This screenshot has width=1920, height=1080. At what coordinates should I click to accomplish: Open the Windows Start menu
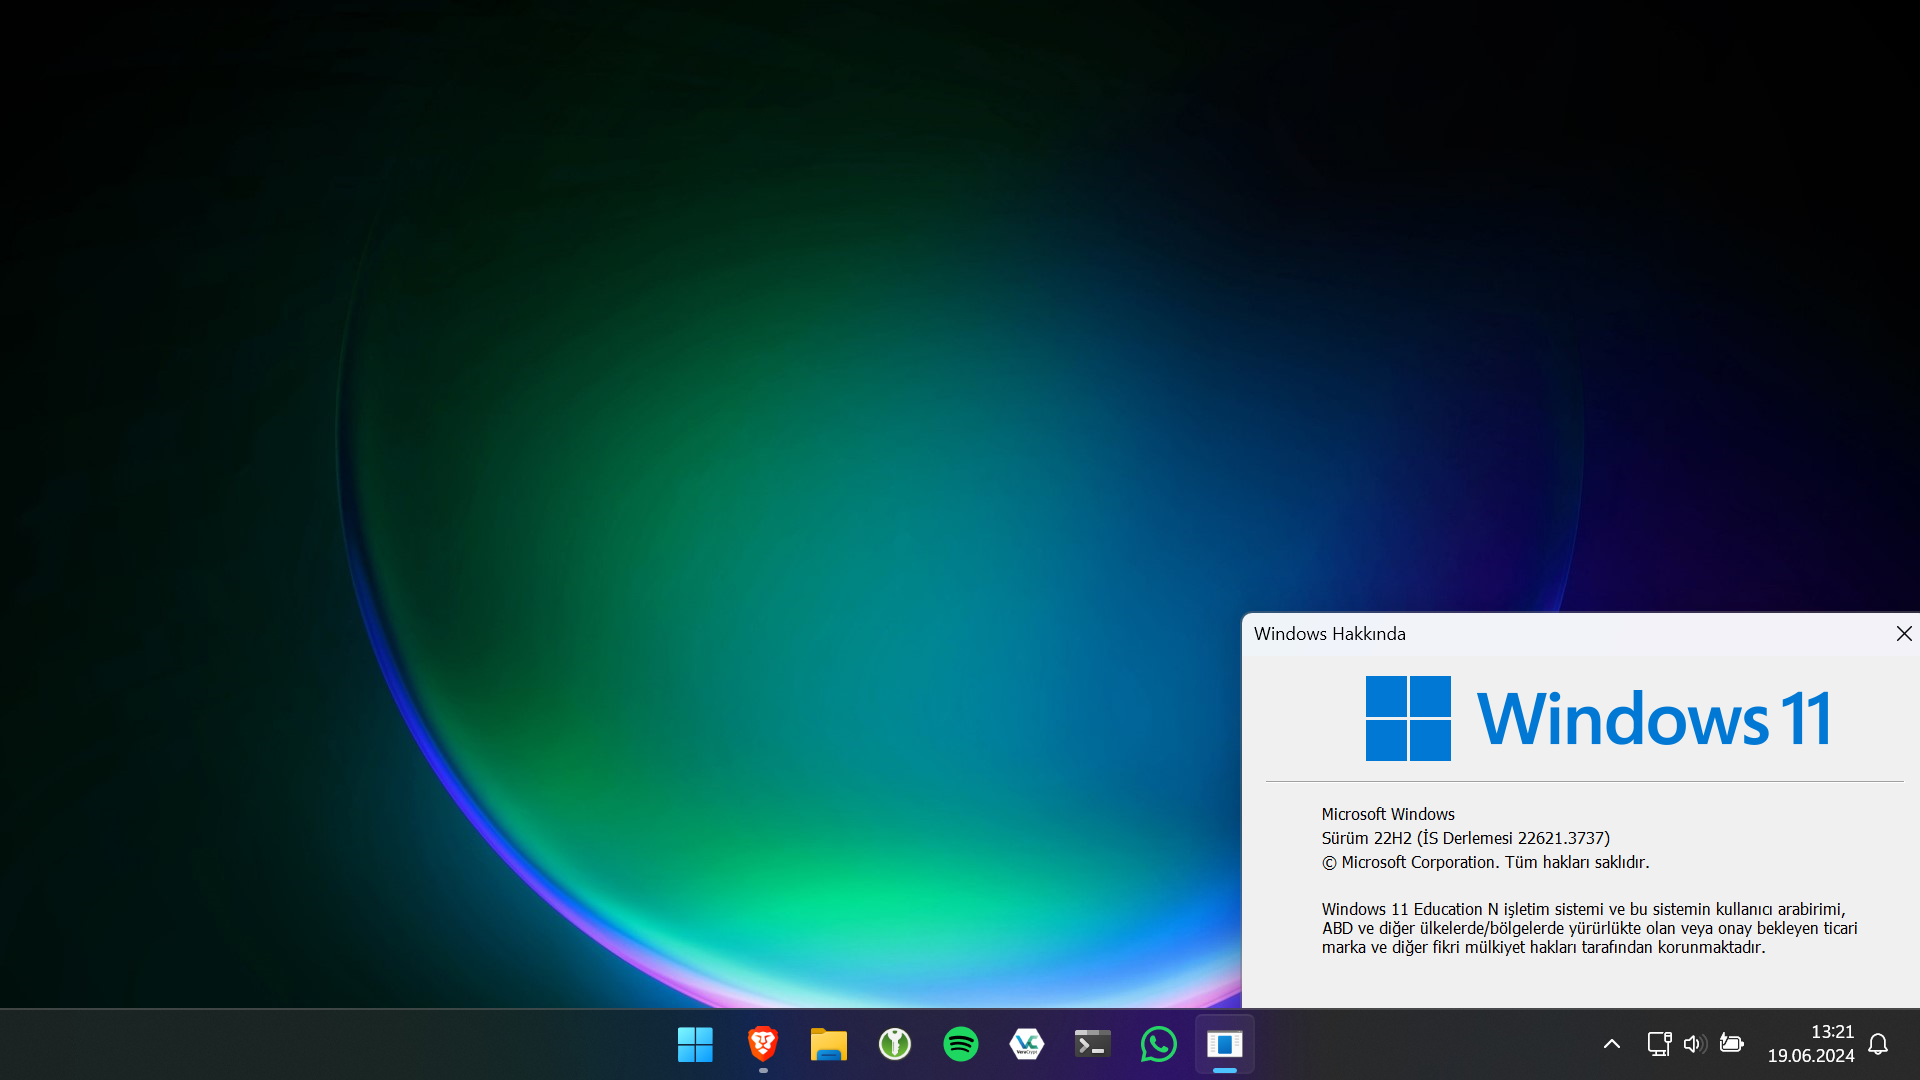tap(695, 1044)
